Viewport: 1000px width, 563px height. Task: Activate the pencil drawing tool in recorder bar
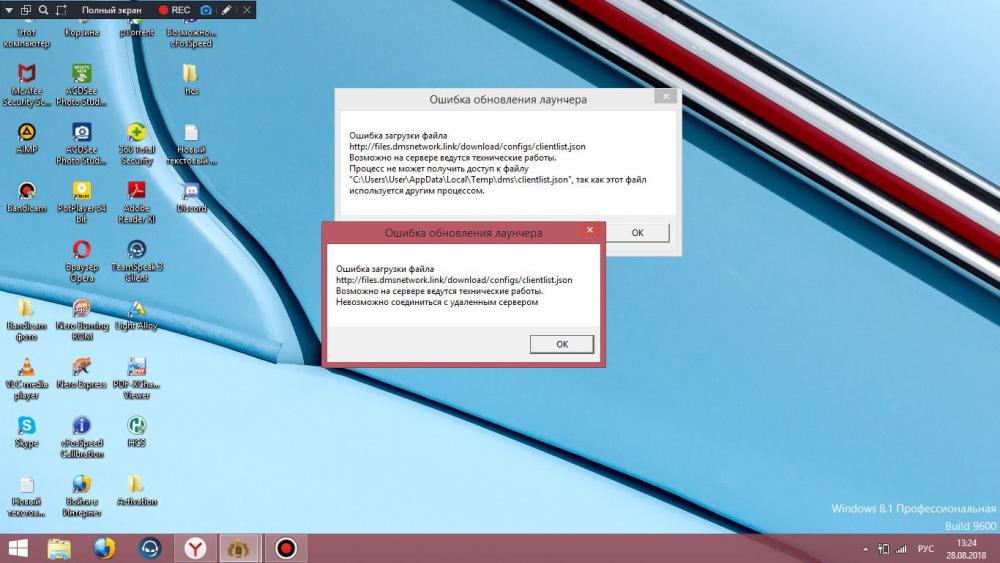(227, 10)
